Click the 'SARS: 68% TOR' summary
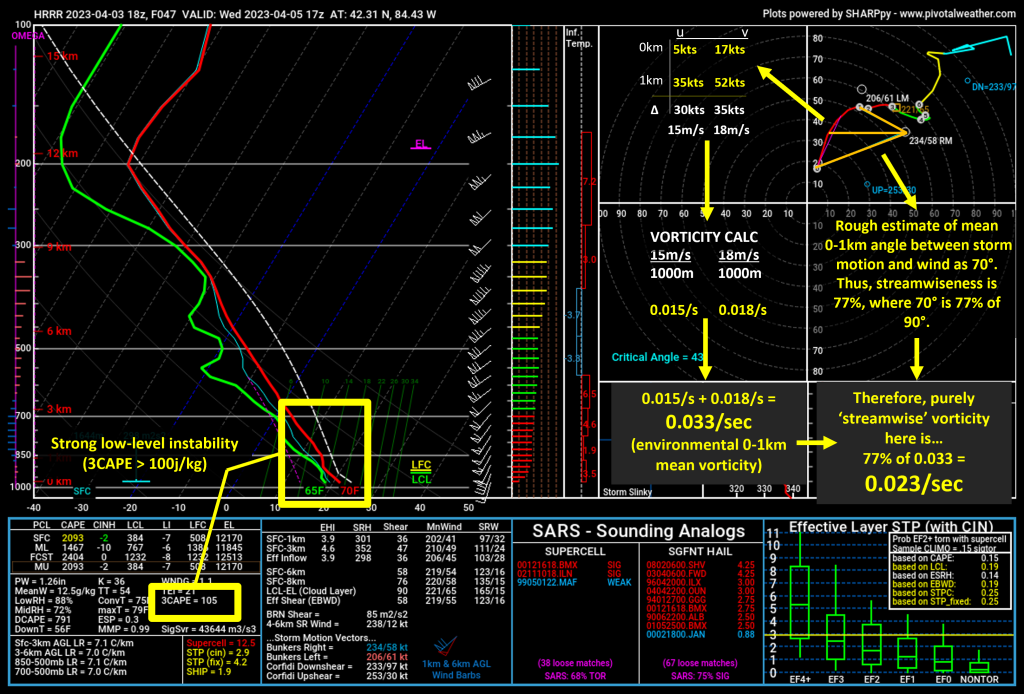 pyautogui.click(x=575, y=676)
